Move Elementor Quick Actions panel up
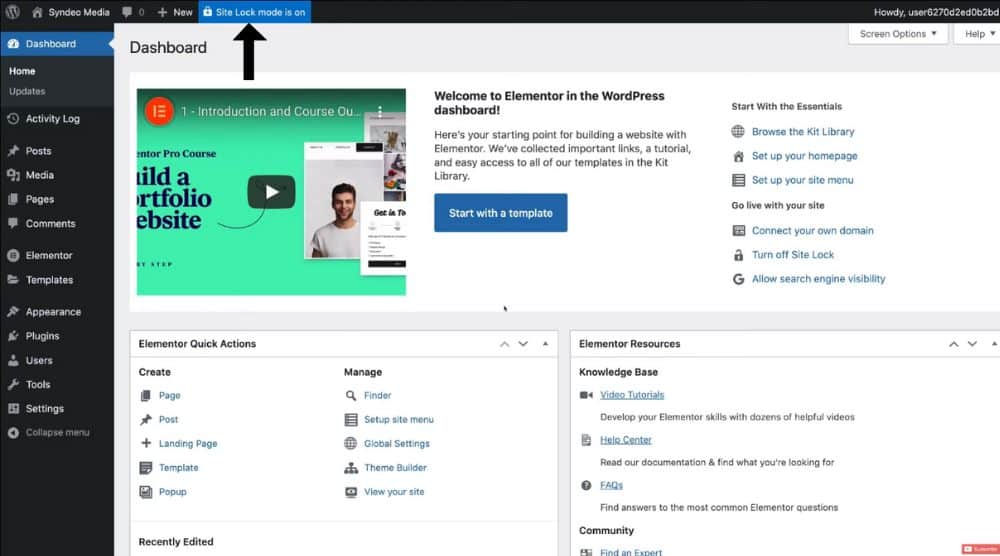This screenshot has height=556, width=1000. click(504, 344)
